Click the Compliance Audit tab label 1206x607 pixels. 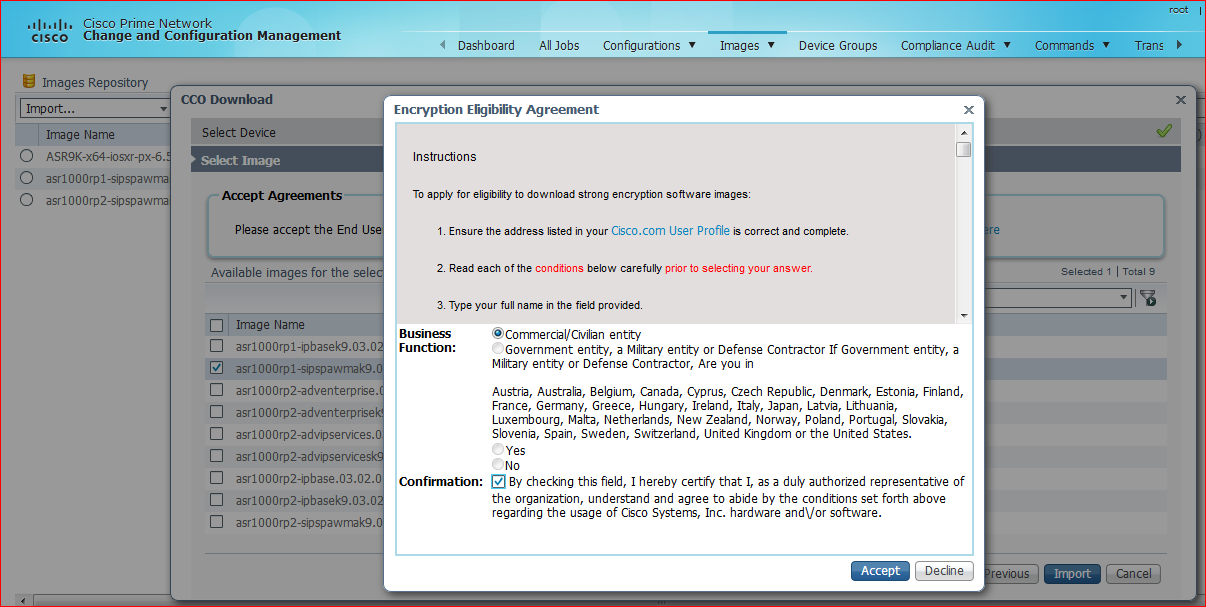pyautogui.click(x=948, y=45)
